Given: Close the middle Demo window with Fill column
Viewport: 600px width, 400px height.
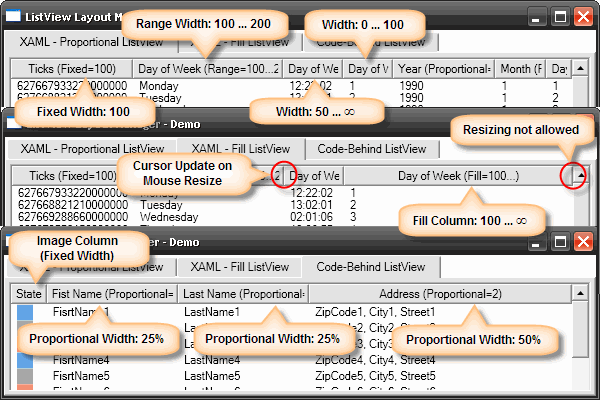Looking at the screenshot, I should [x=583, y=125].
